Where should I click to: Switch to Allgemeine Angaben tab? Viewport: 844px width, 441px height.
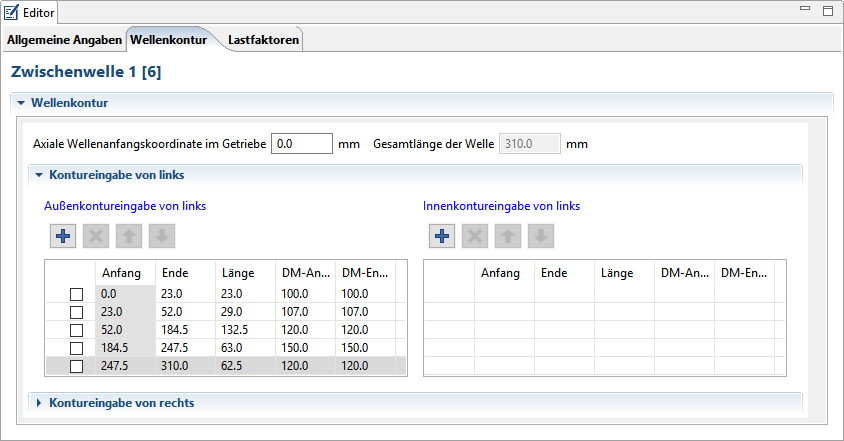[x=64, y=40]
